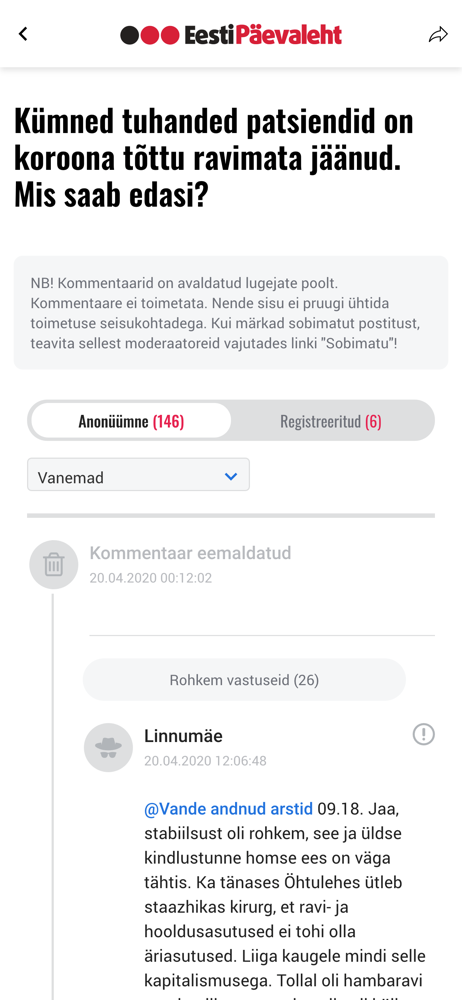Image resolution: width=462 pixels, height=1000 pixels.
Task: Tap the 20.04.2020 12:06:48 timestamp
Action: 205,761
